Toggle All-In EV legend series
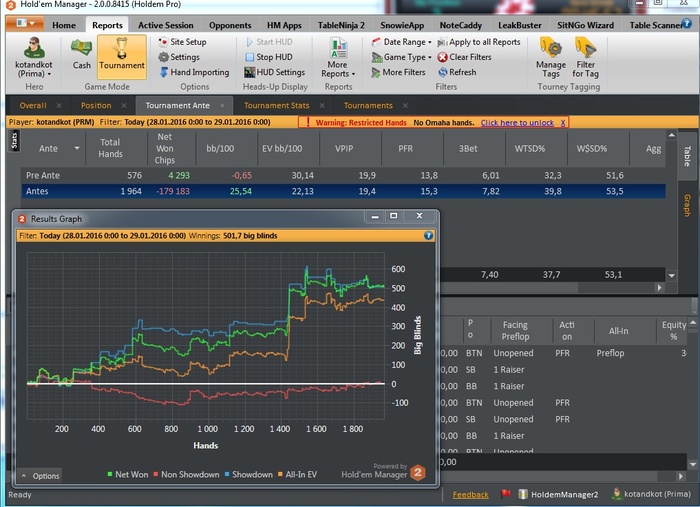 point(297,474)
